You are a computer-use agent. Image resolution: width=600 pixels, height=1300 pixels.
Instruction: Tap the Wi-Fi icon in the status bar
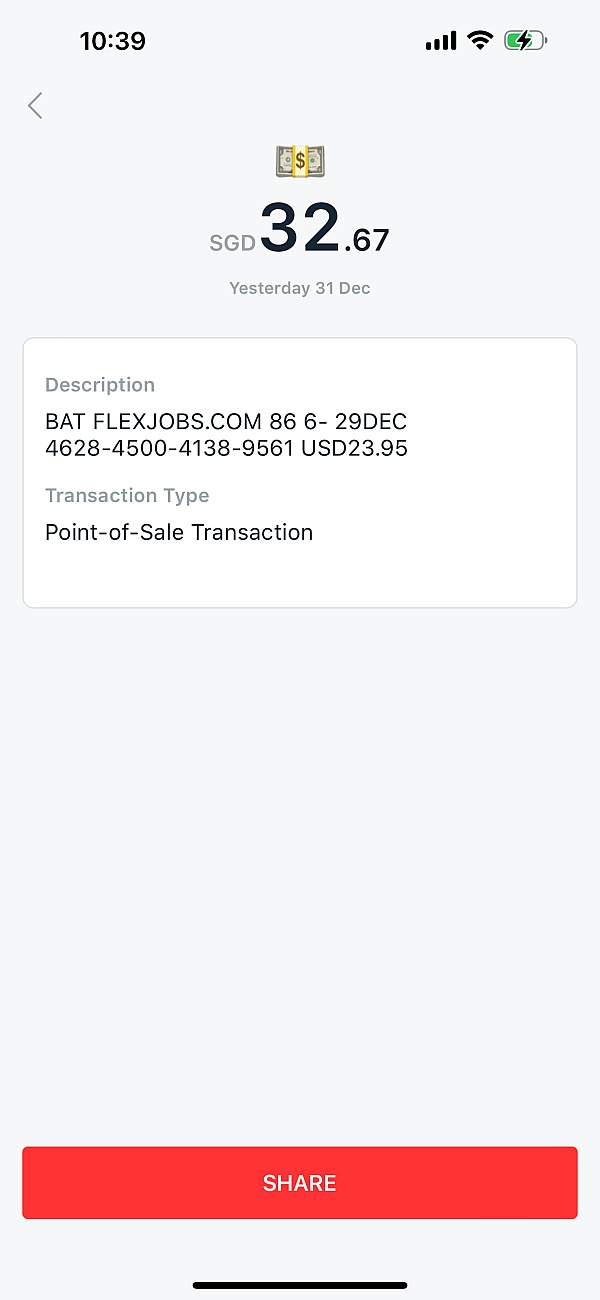point(480,40)
